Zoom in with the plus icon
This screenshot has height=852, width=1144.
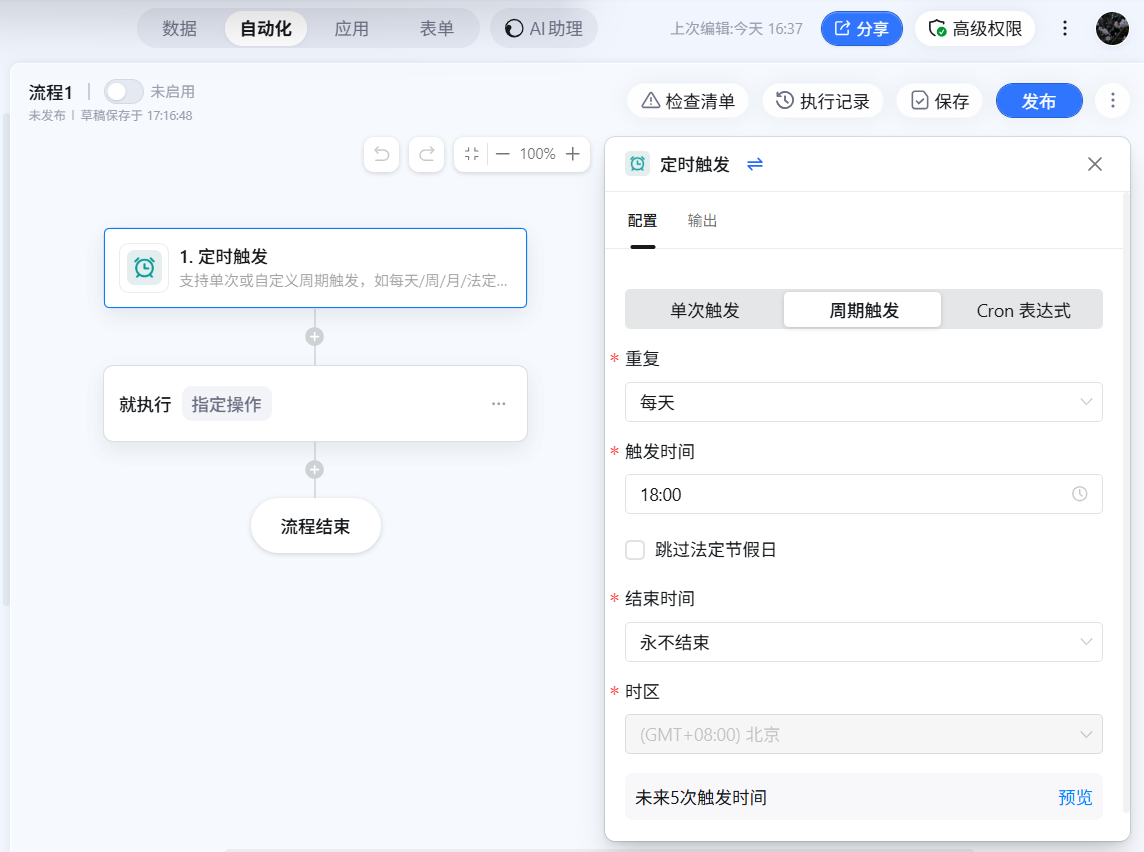(572, 154)
